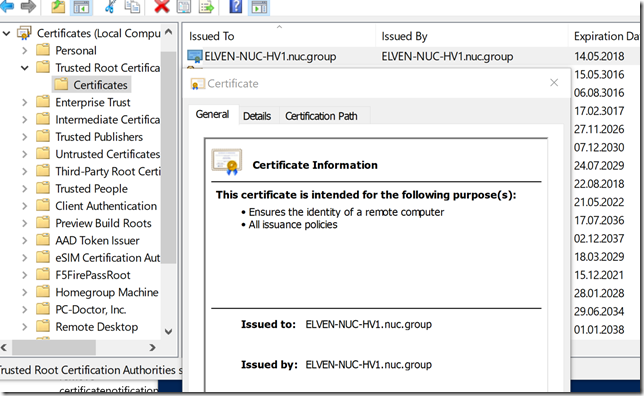This screenshot has height=396, width=644.
Task: Click the 'Issued by:' value in dialog
Action: (x=368, y=364)
